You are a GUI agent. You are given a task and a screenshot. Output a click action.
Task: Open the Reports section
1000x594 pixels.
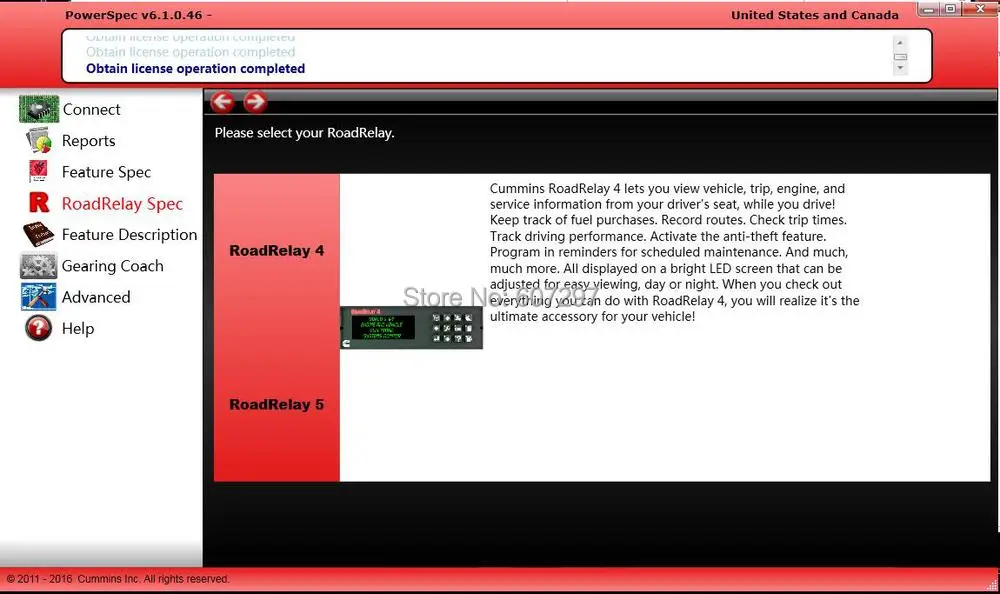pyautogui.click(x=89, y=140)
